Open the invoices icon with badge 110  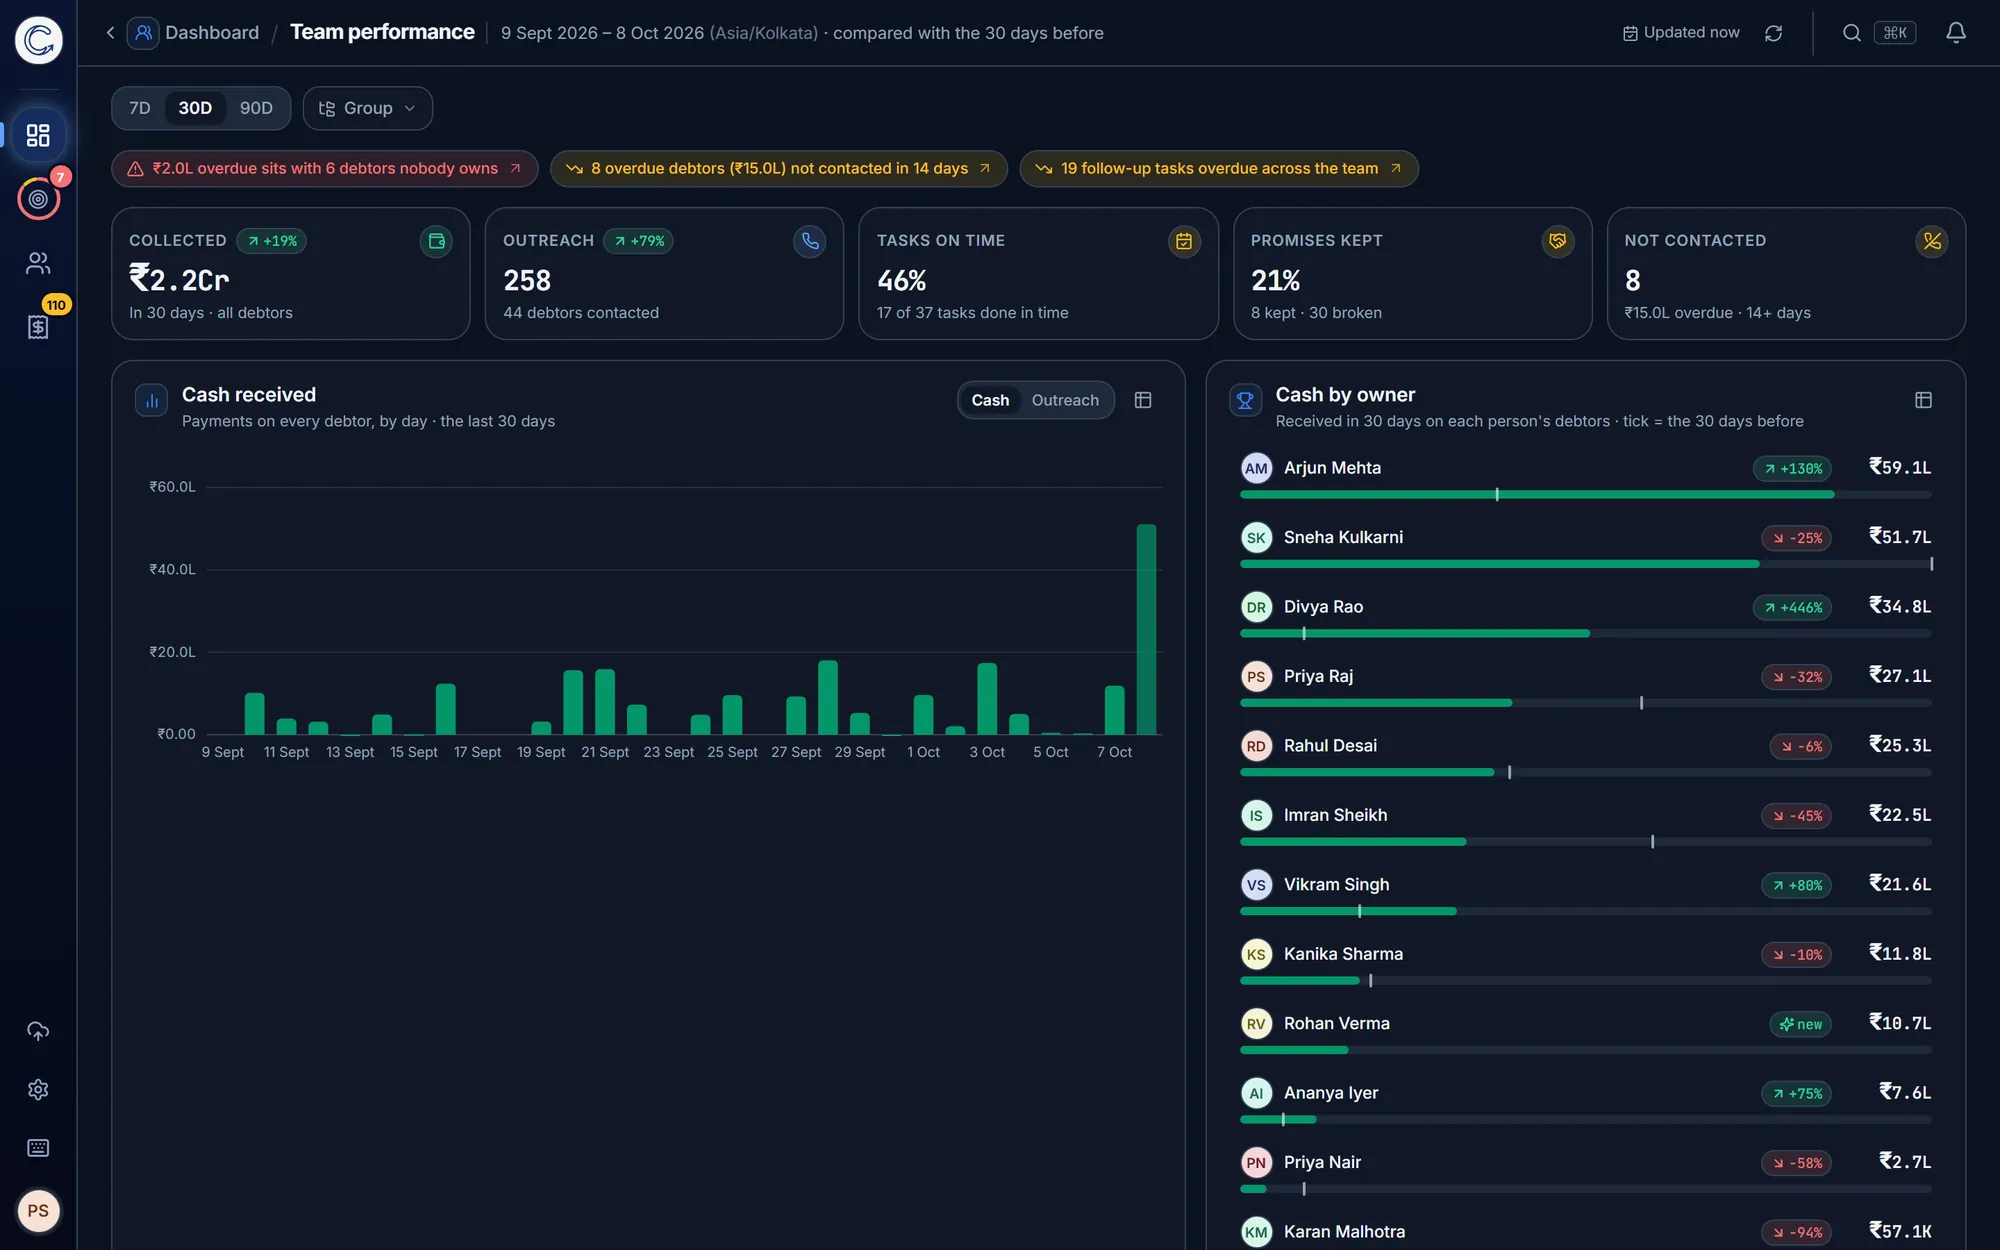click(x=38, y=327)
